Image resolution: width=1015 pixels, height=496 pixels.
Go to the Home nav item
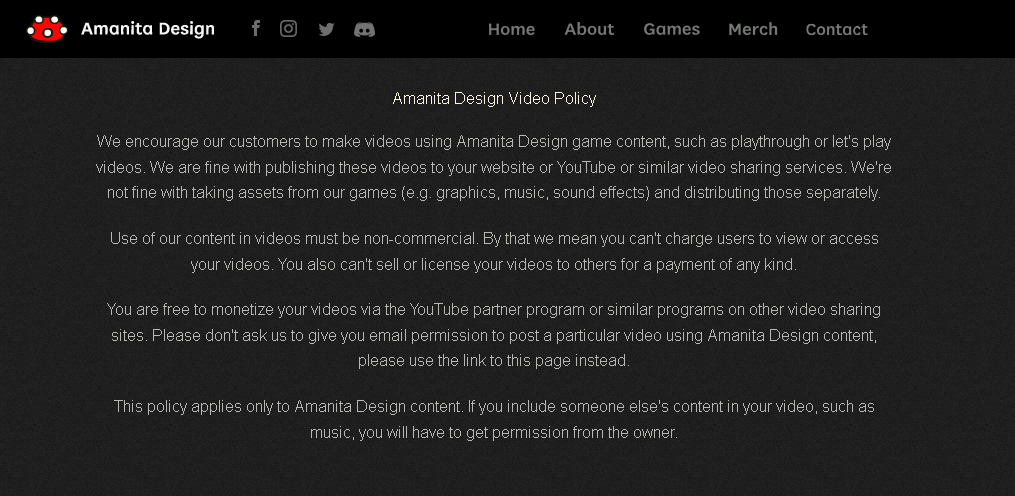pyautogui.click(x=511, y=29)
